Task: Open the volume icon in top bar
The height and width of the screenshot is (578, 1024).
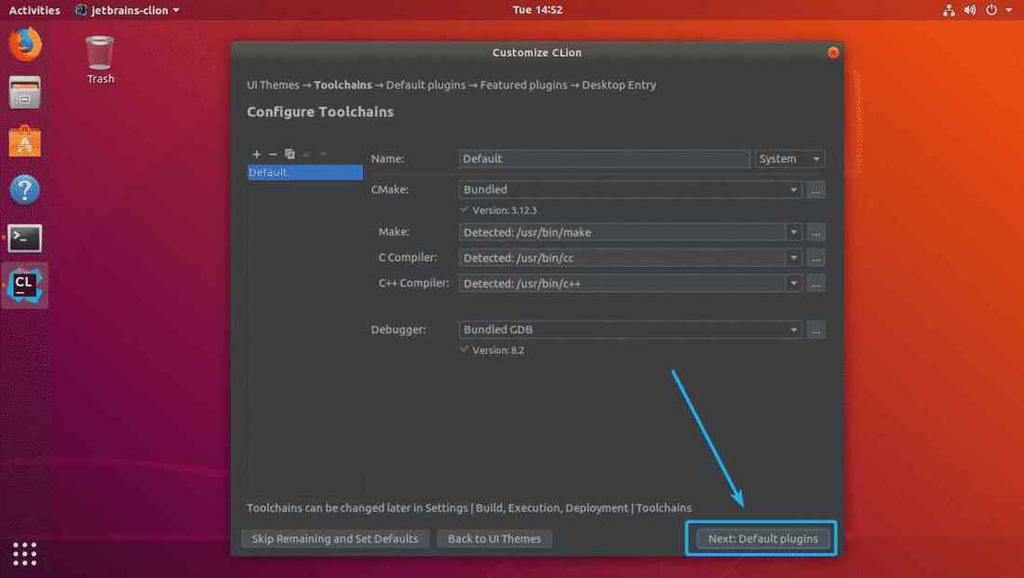Action: 970,10
